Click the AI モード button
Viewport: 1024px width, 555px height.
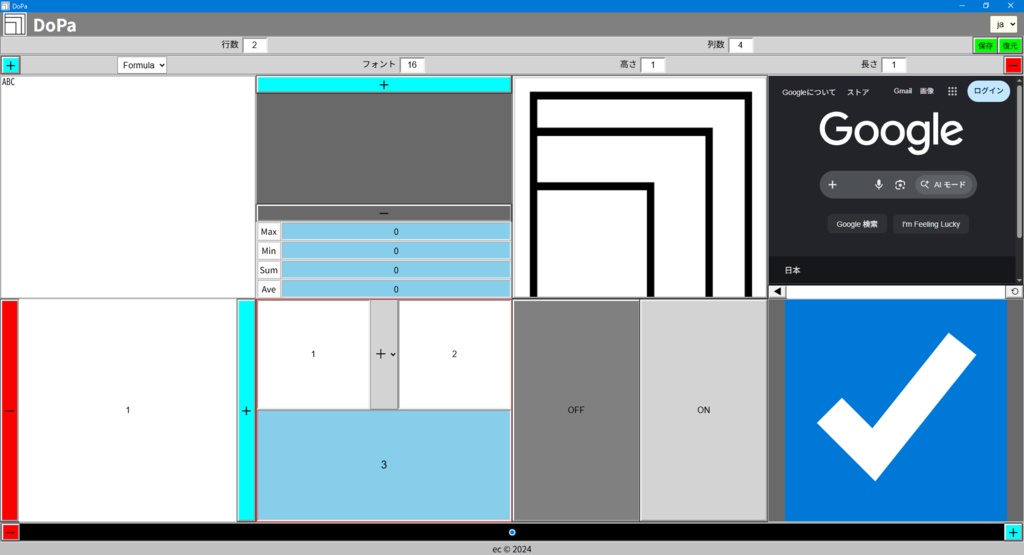click(x=943, y=185)
